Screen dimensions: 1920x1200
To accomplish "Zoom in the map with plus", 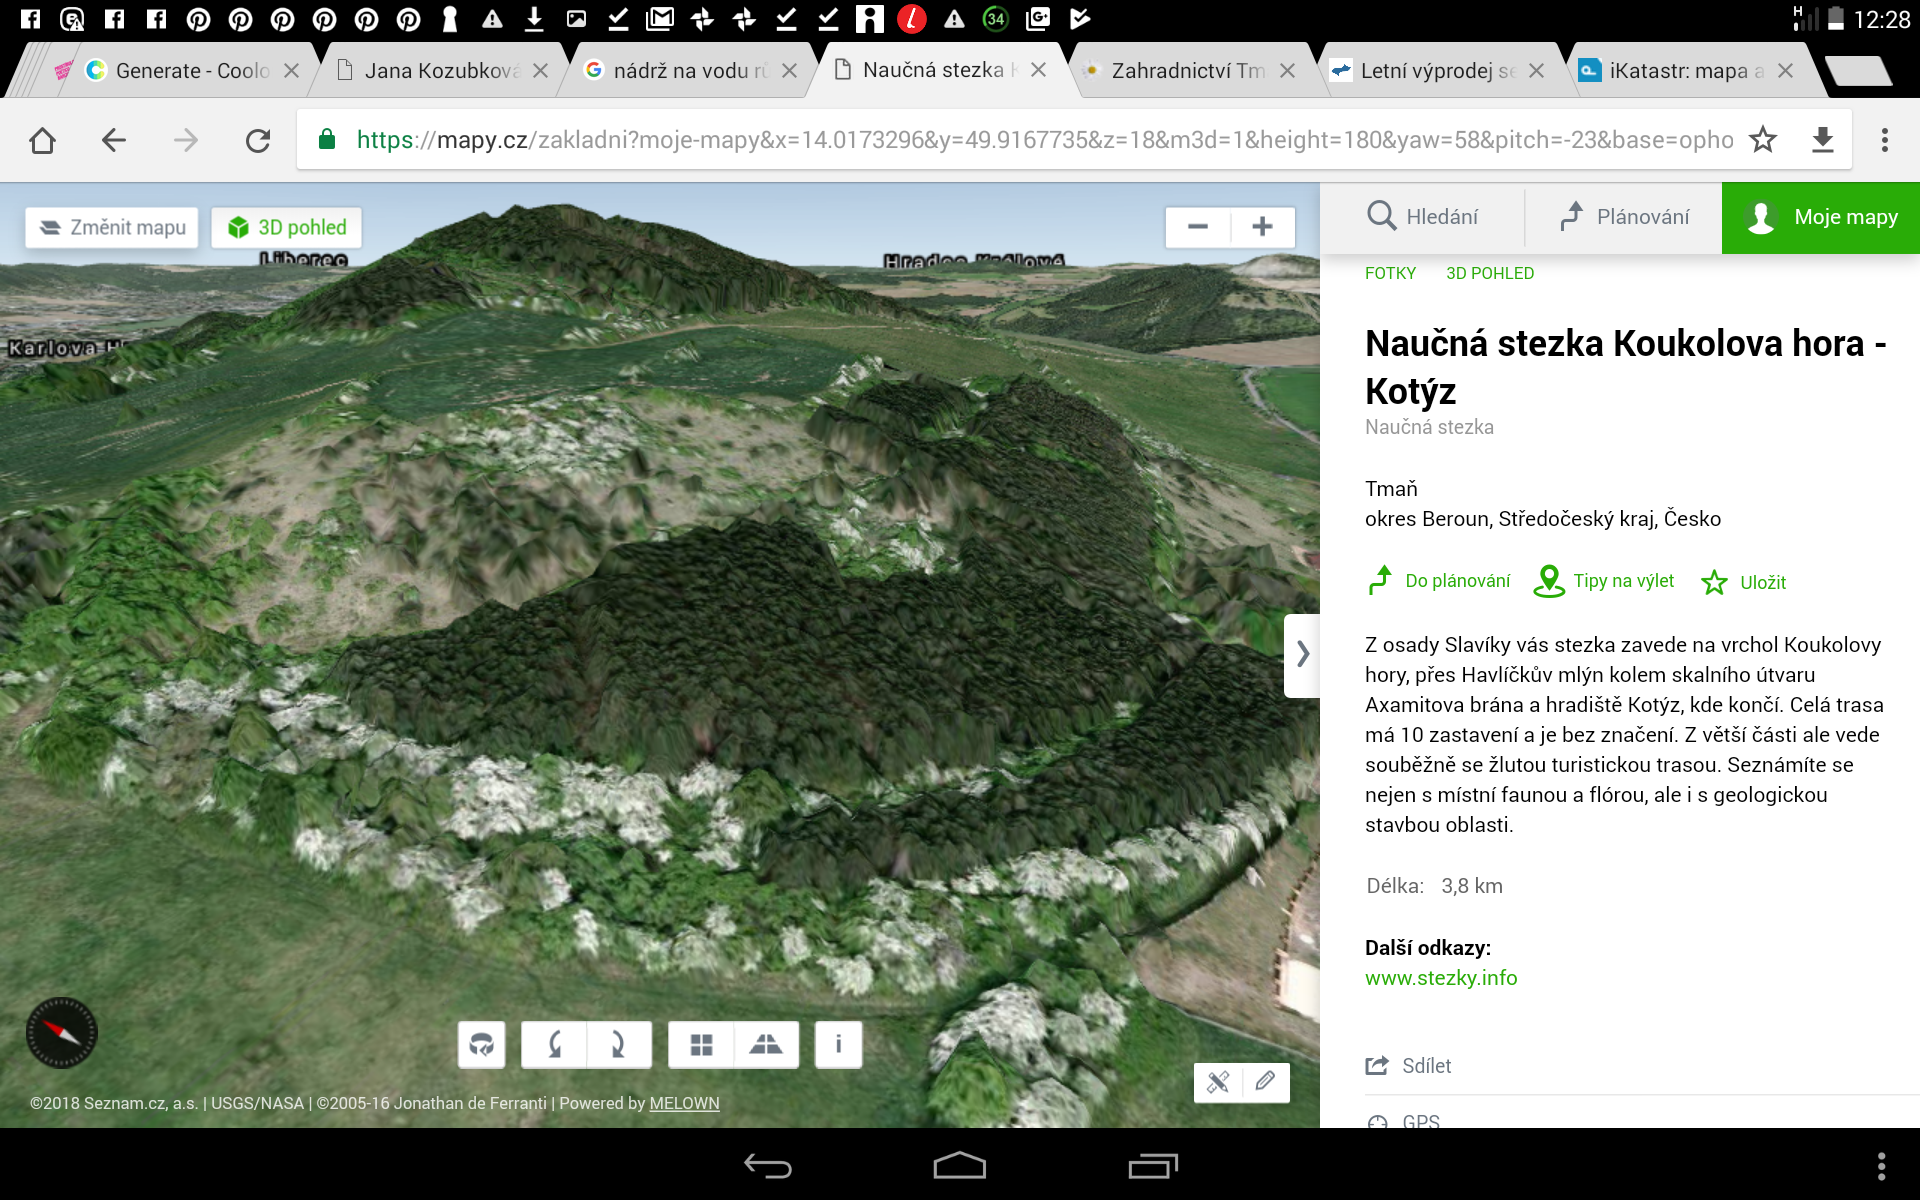I will point(1262,227).
